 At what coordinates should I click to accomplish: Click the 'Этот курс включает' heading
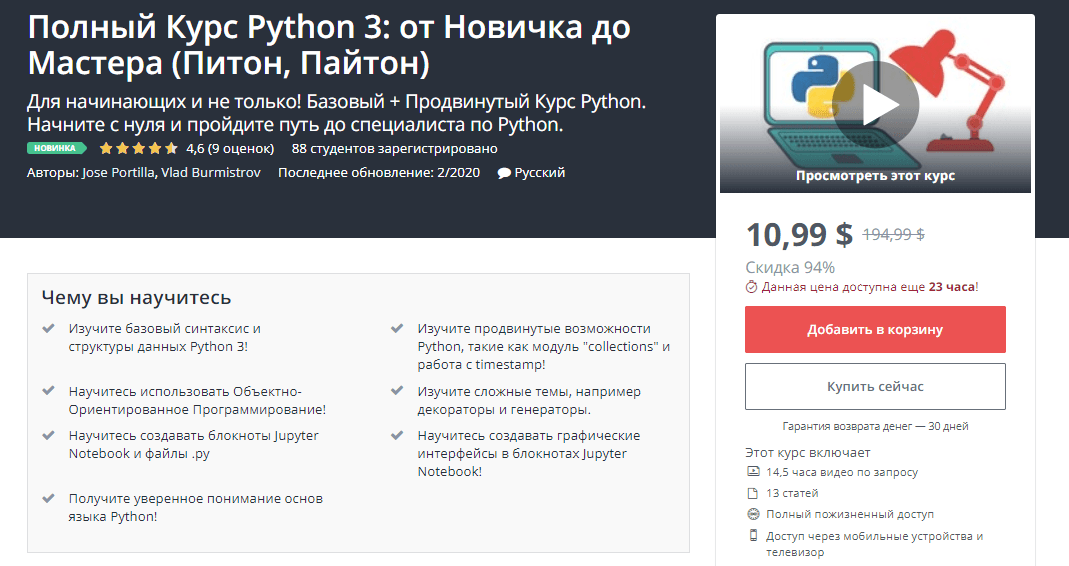coord(808,453)
